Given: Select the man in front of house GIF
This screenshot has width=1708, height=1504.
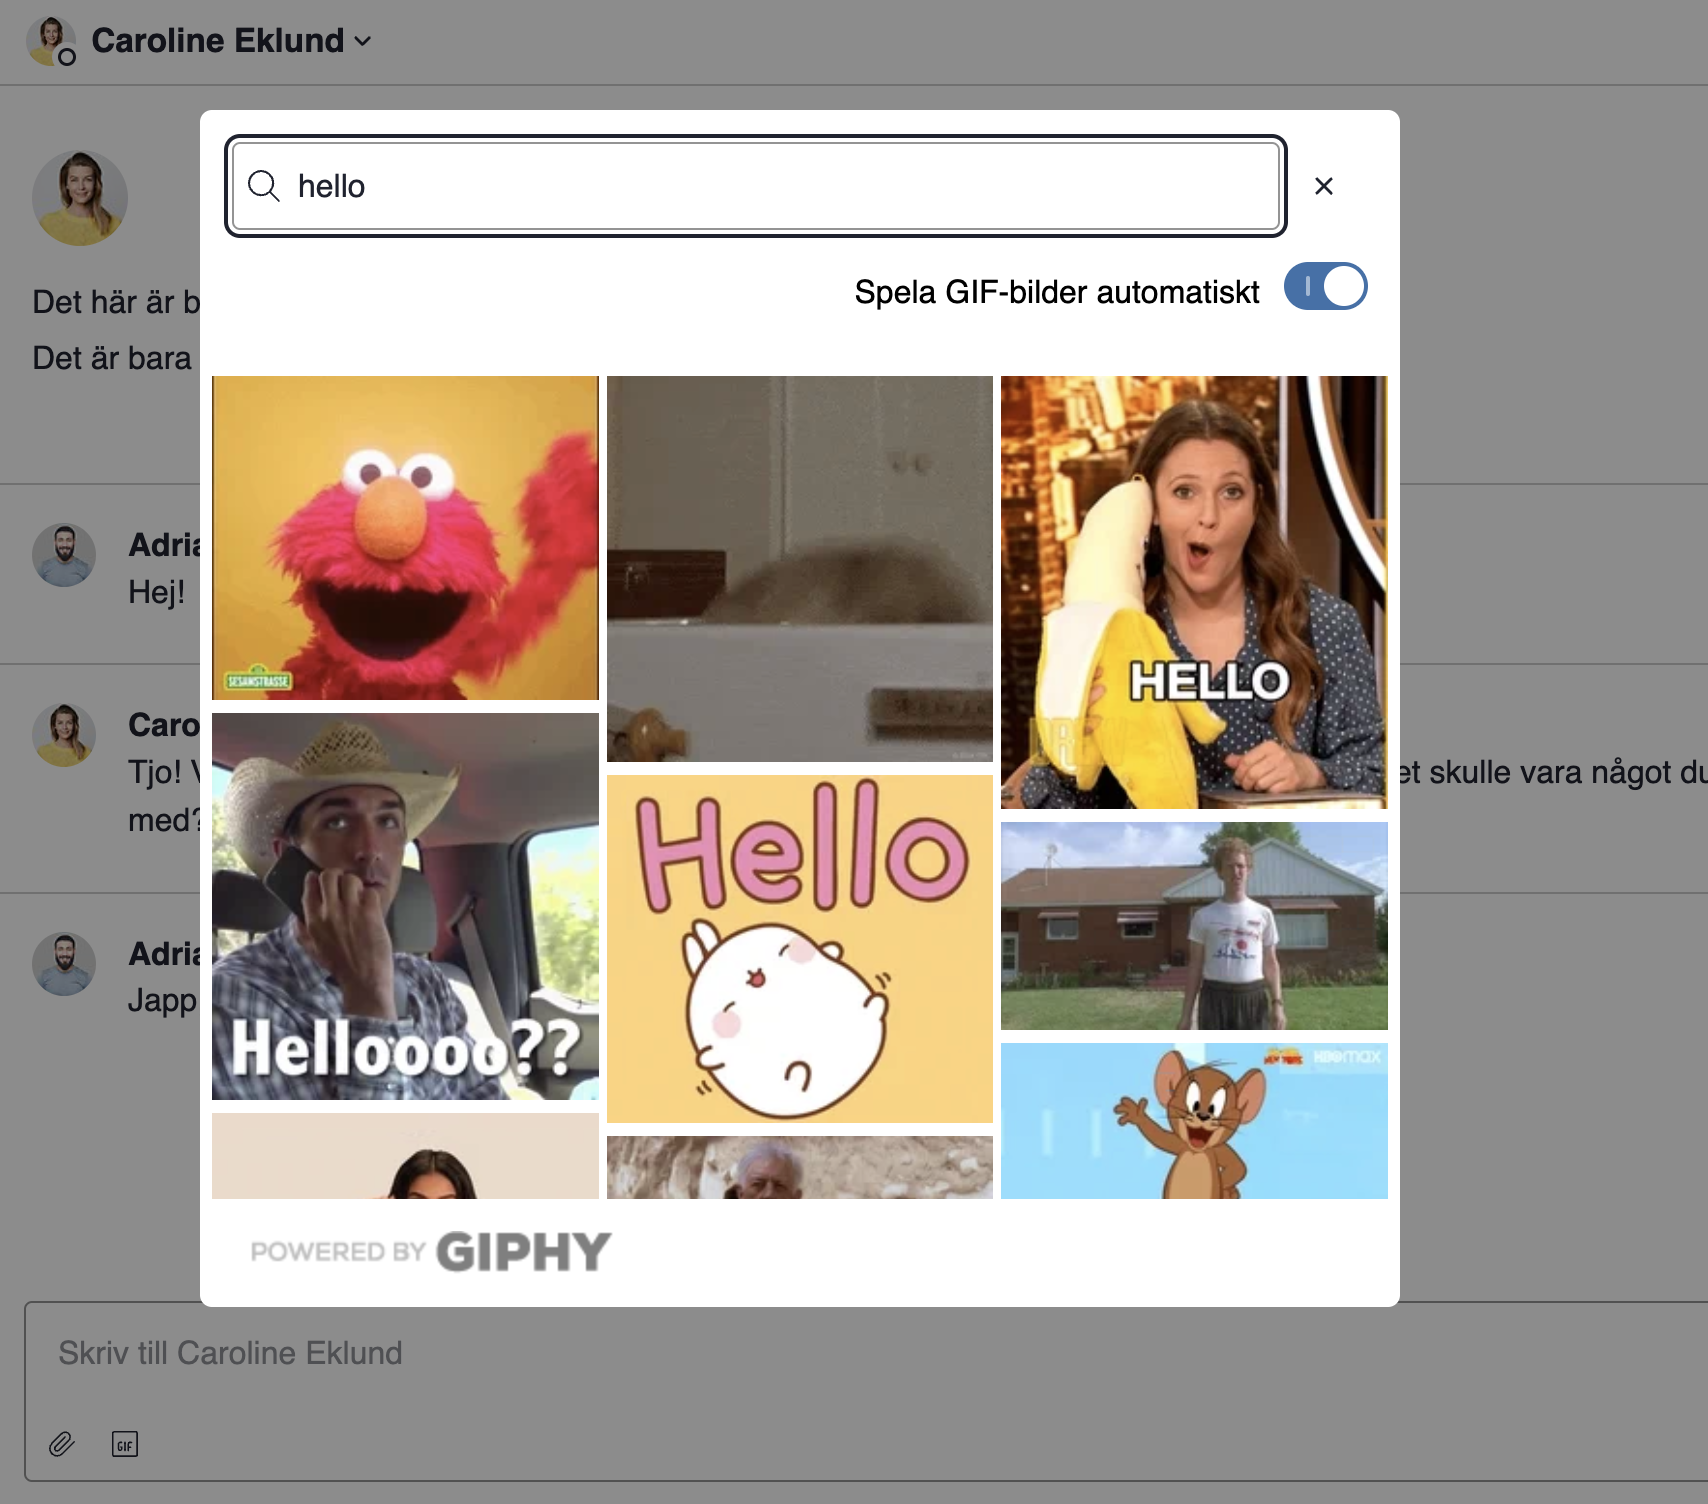Looking at the screenshot, I should point(1194,926).
